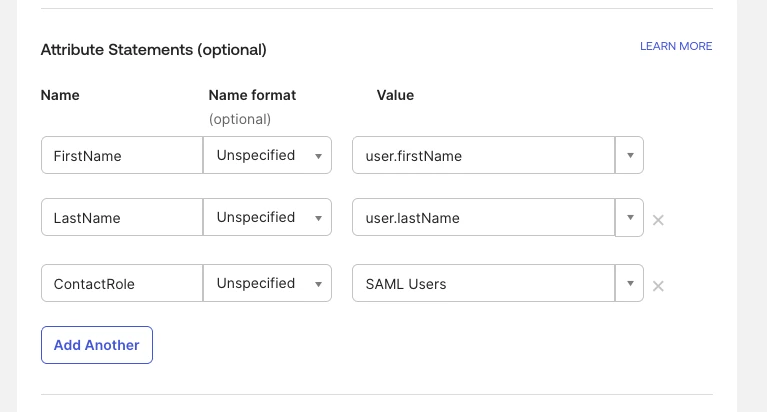Click into the user.firstName value field

(483, 156)
